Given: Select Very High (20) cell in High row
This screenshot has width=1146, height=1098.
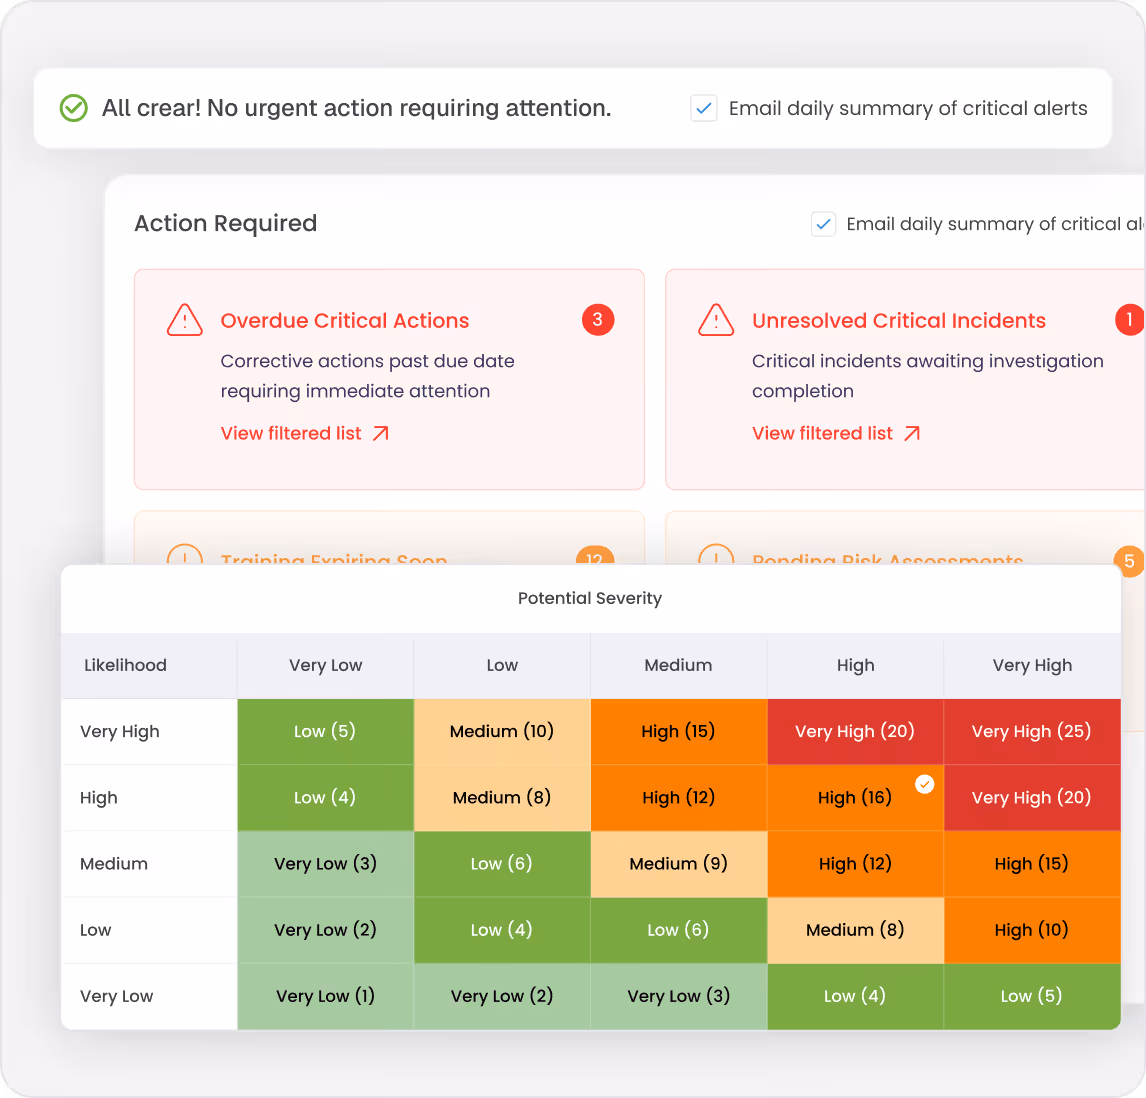Looking at the screenshot, I should tap(1032, 798).
